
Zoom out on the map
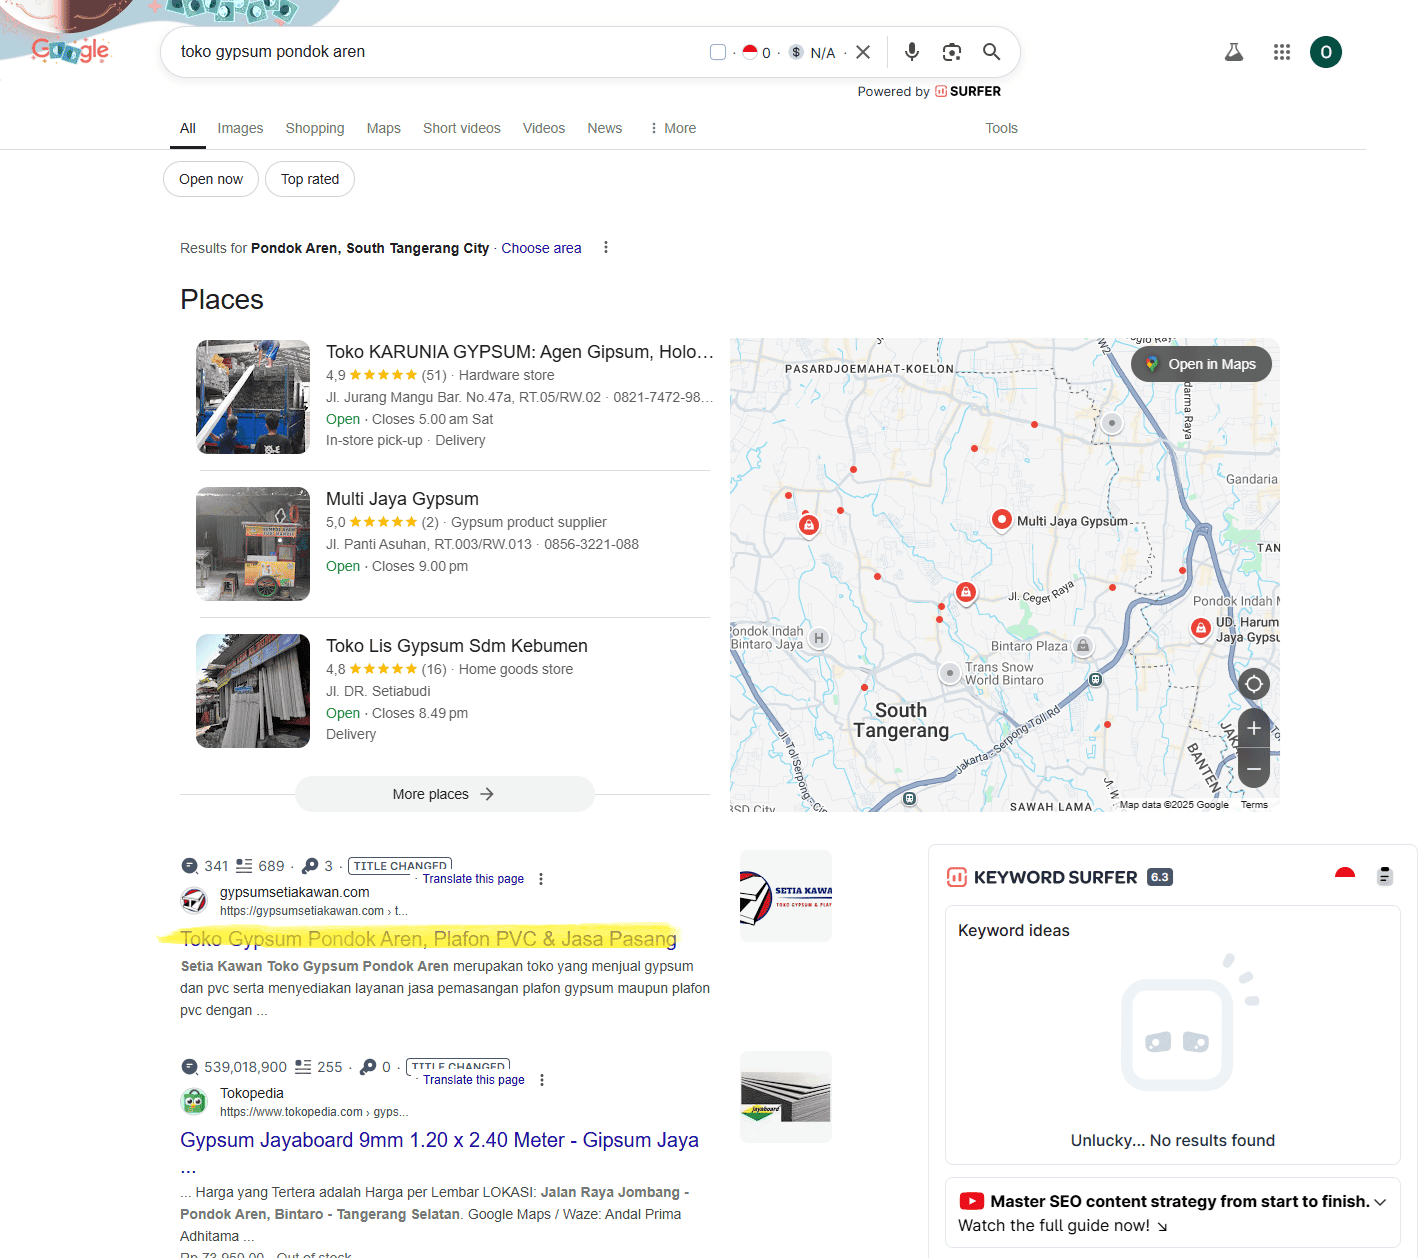pos(1253,768)
